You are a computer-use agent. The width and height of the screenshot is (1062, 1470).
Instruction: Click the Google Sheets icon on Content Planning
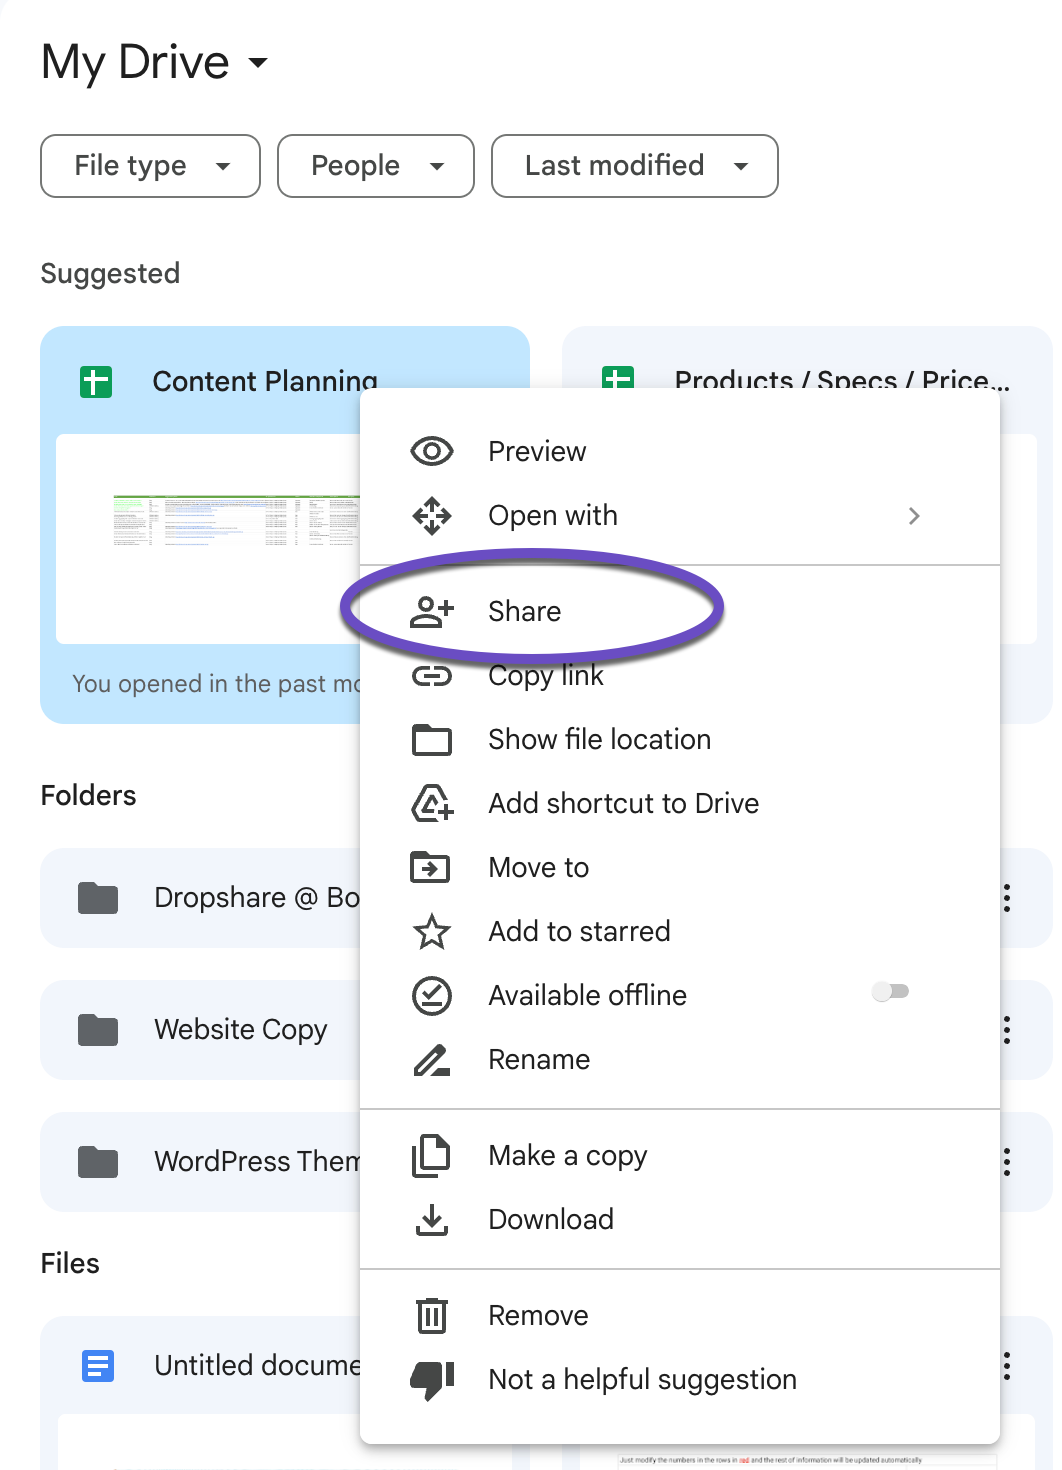click(x=94, y=381)
